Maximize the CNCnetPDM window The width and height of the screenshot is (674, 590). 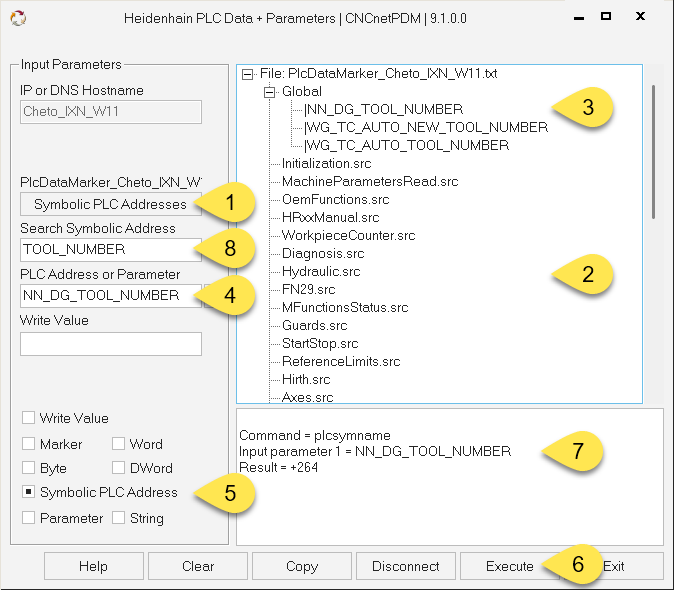pyautogui.click(x=606, y=16)
